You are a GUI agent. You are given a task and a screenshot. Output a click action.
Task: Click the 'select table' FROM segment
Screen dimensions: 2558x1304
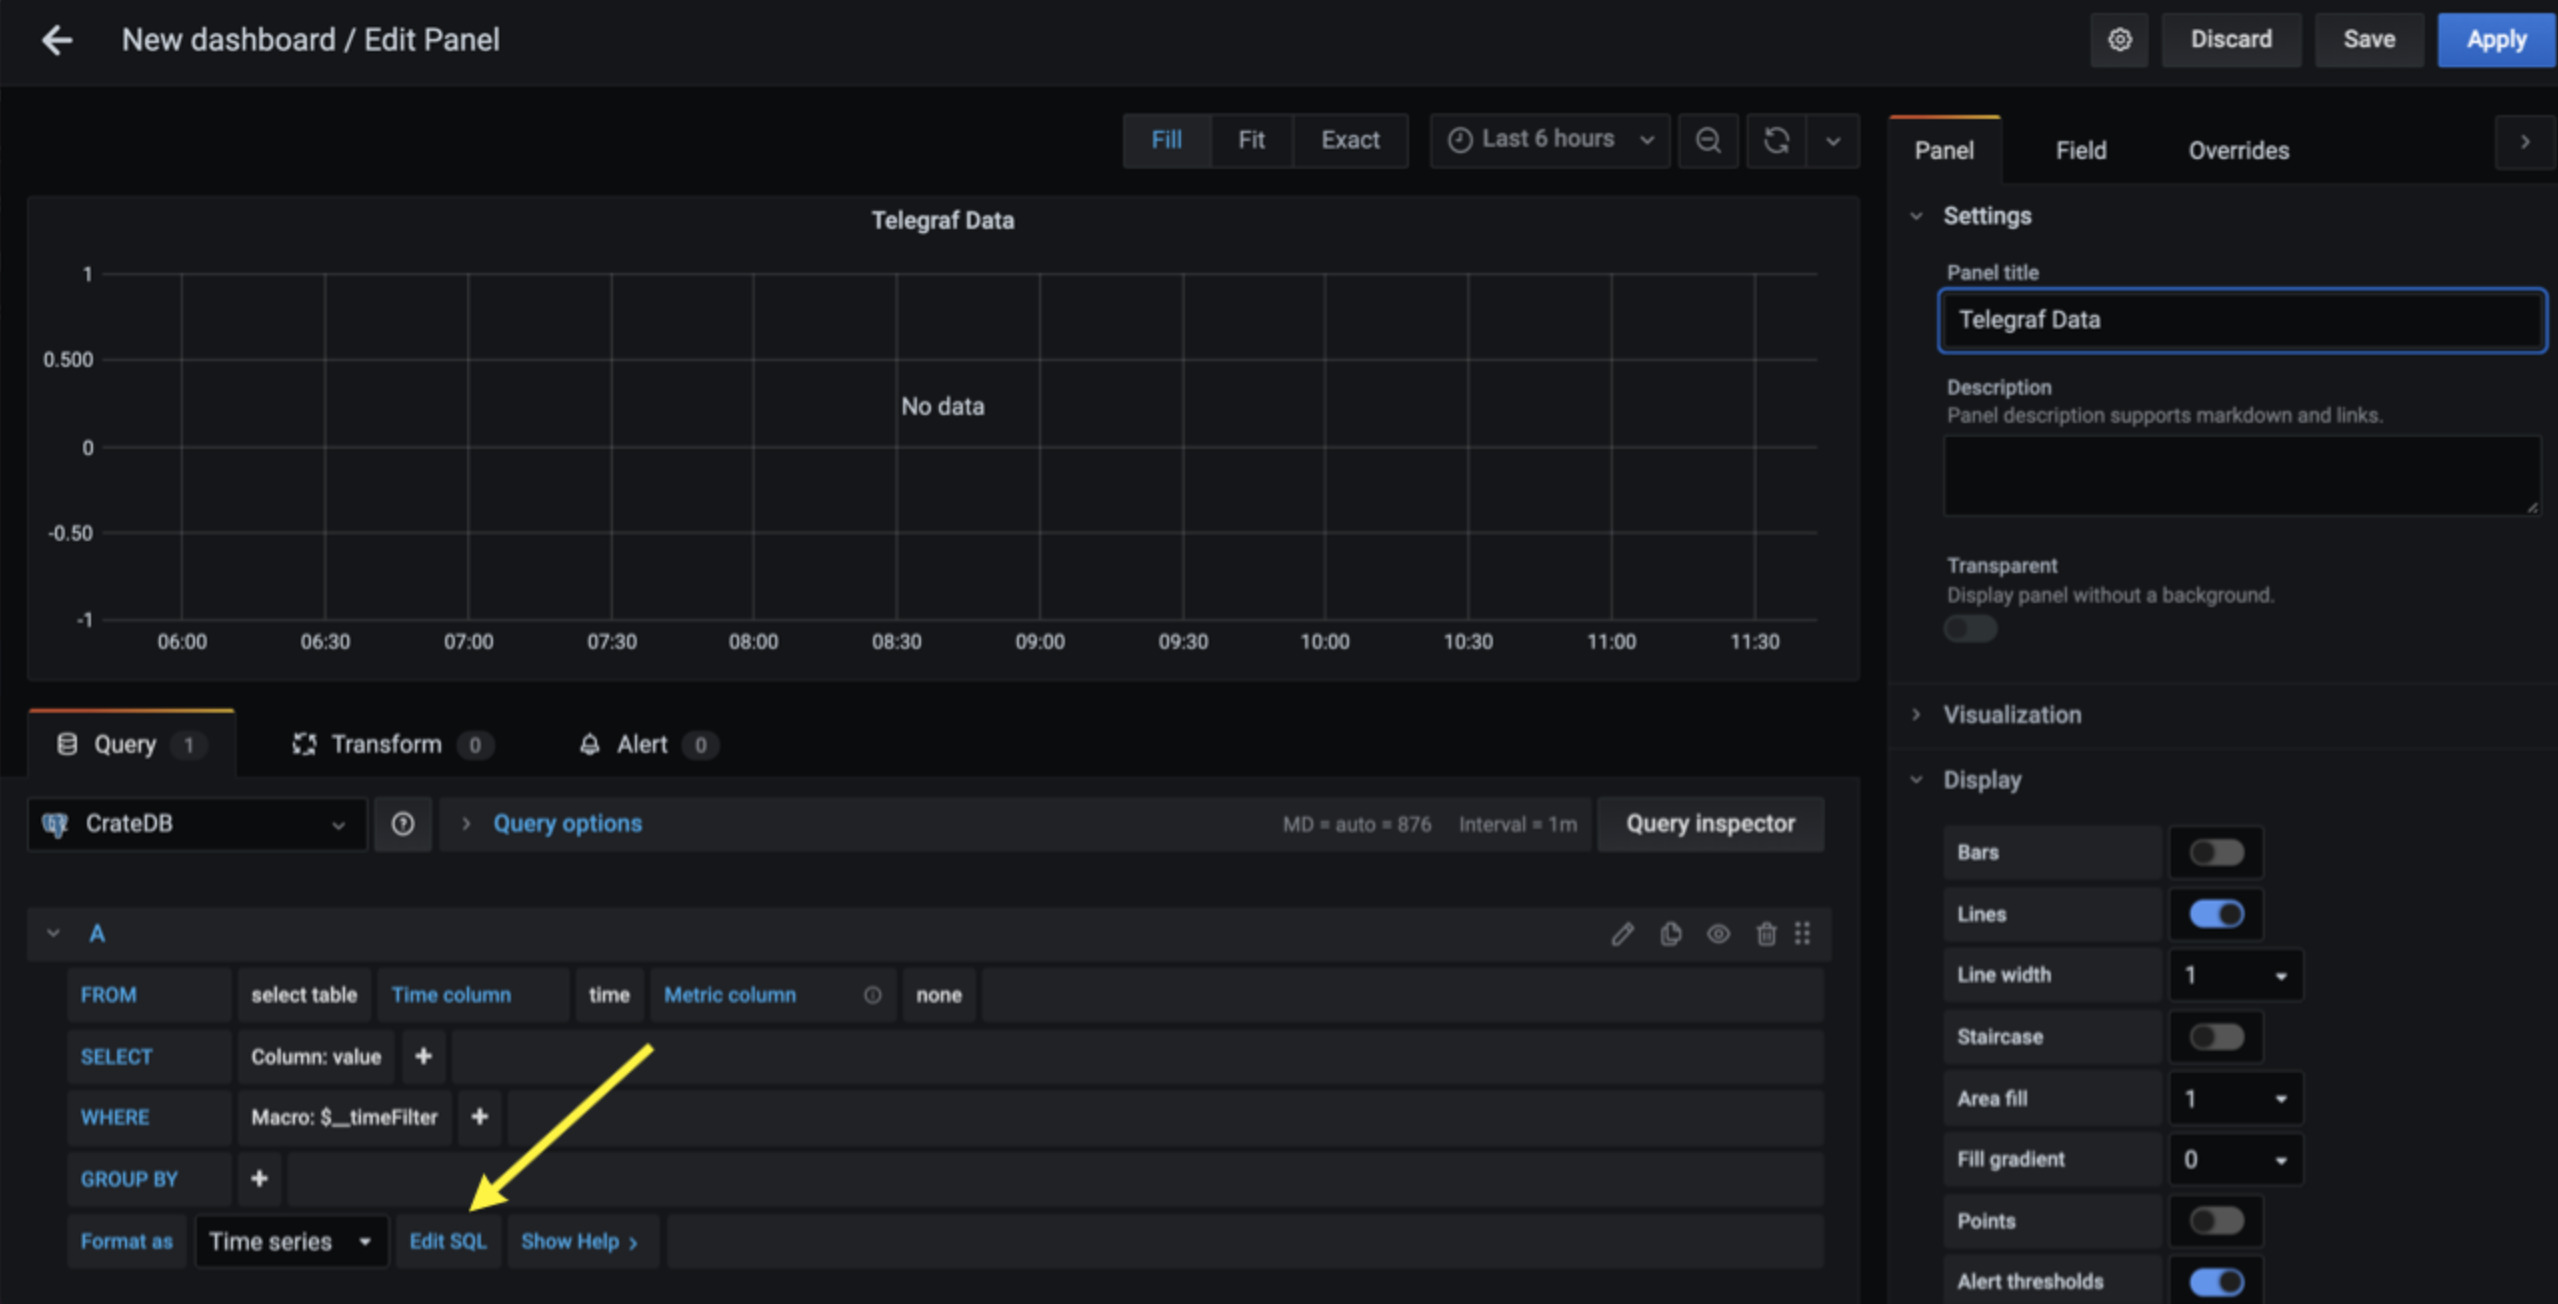[x=304, y=995]
